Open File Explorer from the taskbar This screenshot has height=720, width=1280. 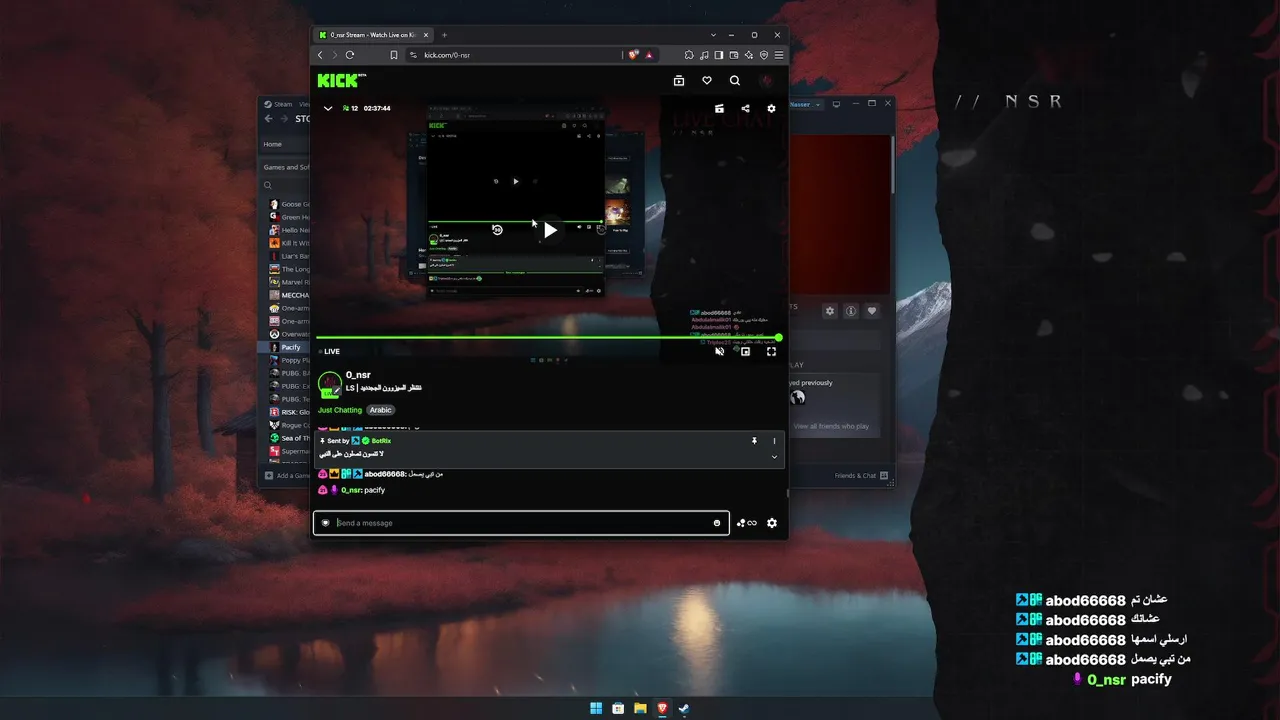(x=640, y=708)
